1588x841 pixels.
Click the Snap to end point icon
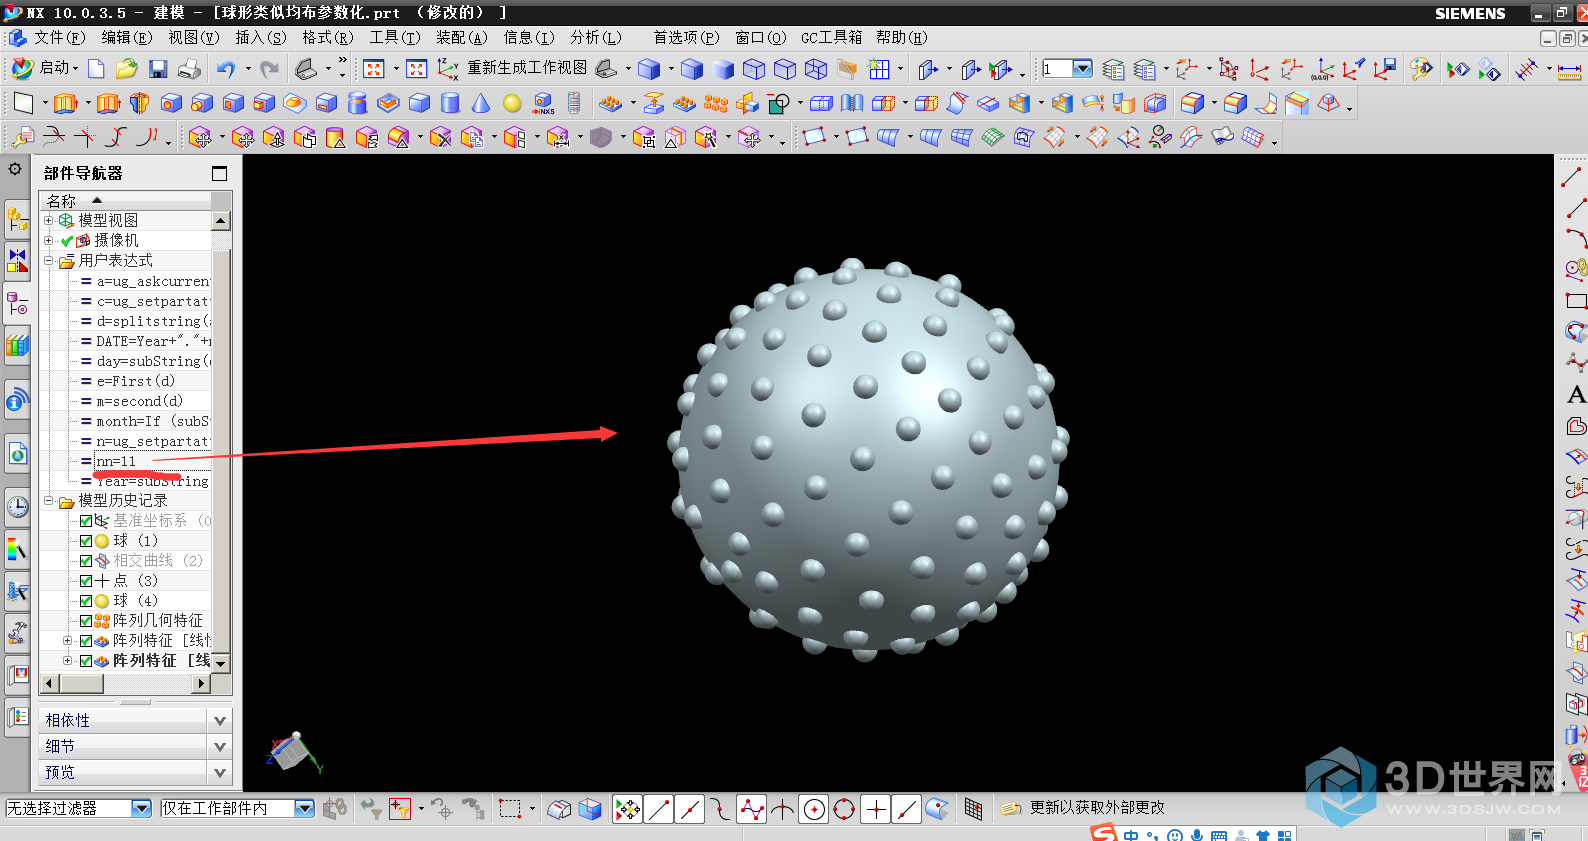pyautogui.click(x=659, y=809)
